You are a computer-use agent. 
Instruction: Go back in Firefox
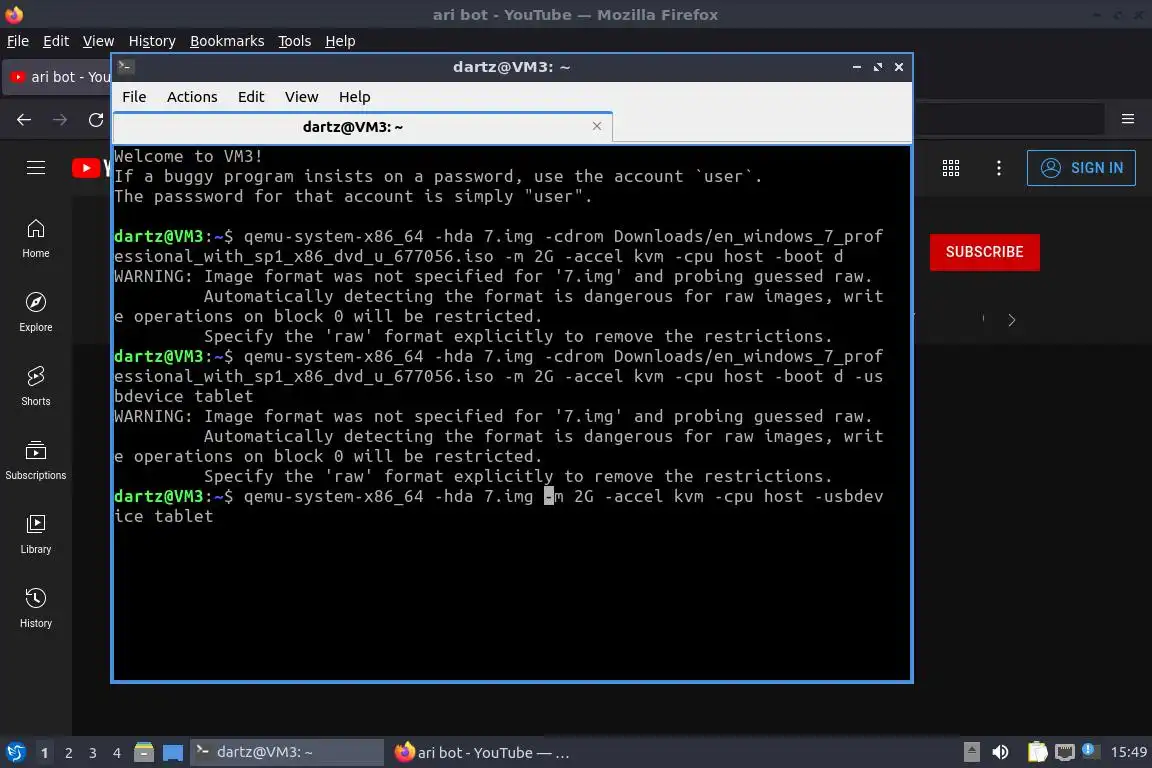(24, 119)
